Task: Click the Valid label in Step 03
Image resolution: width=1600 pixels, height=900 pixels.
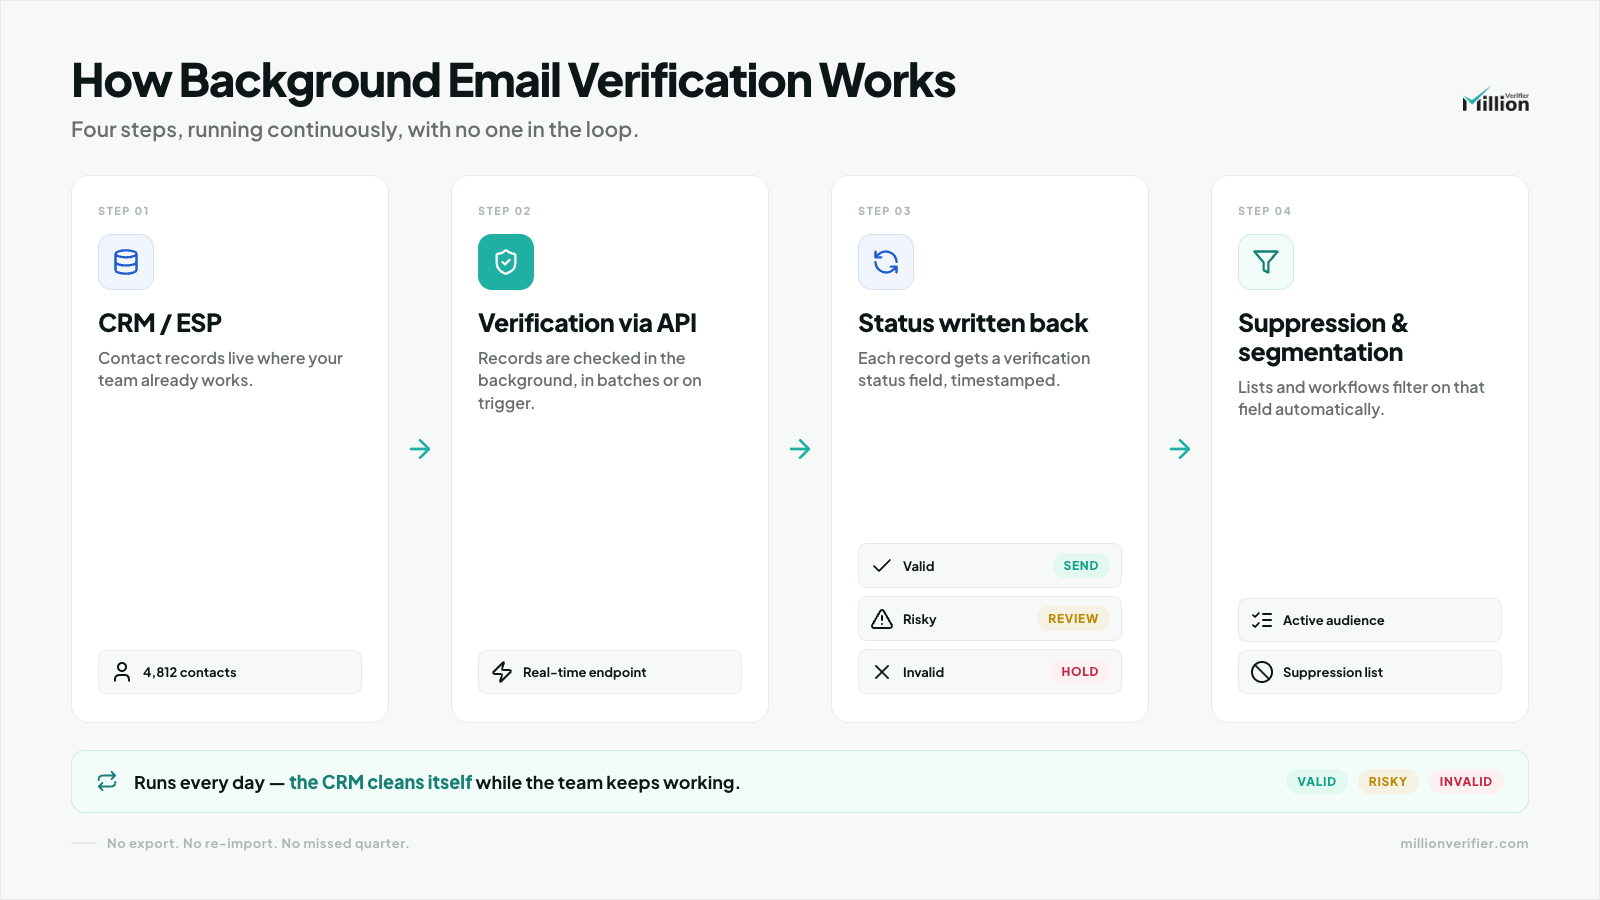Action: pyautogui.click(x=919, y=566)
